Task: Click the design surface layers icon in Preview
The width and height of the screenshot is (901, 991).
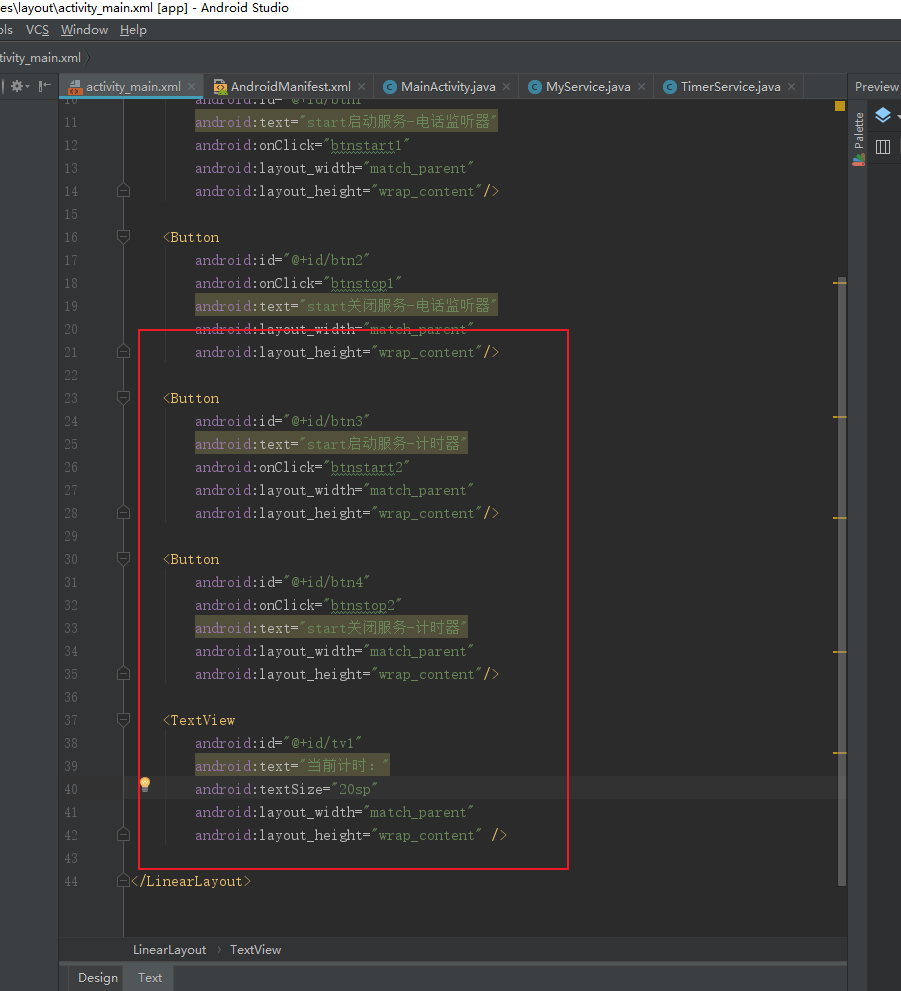Action: (x=882, y=116)
